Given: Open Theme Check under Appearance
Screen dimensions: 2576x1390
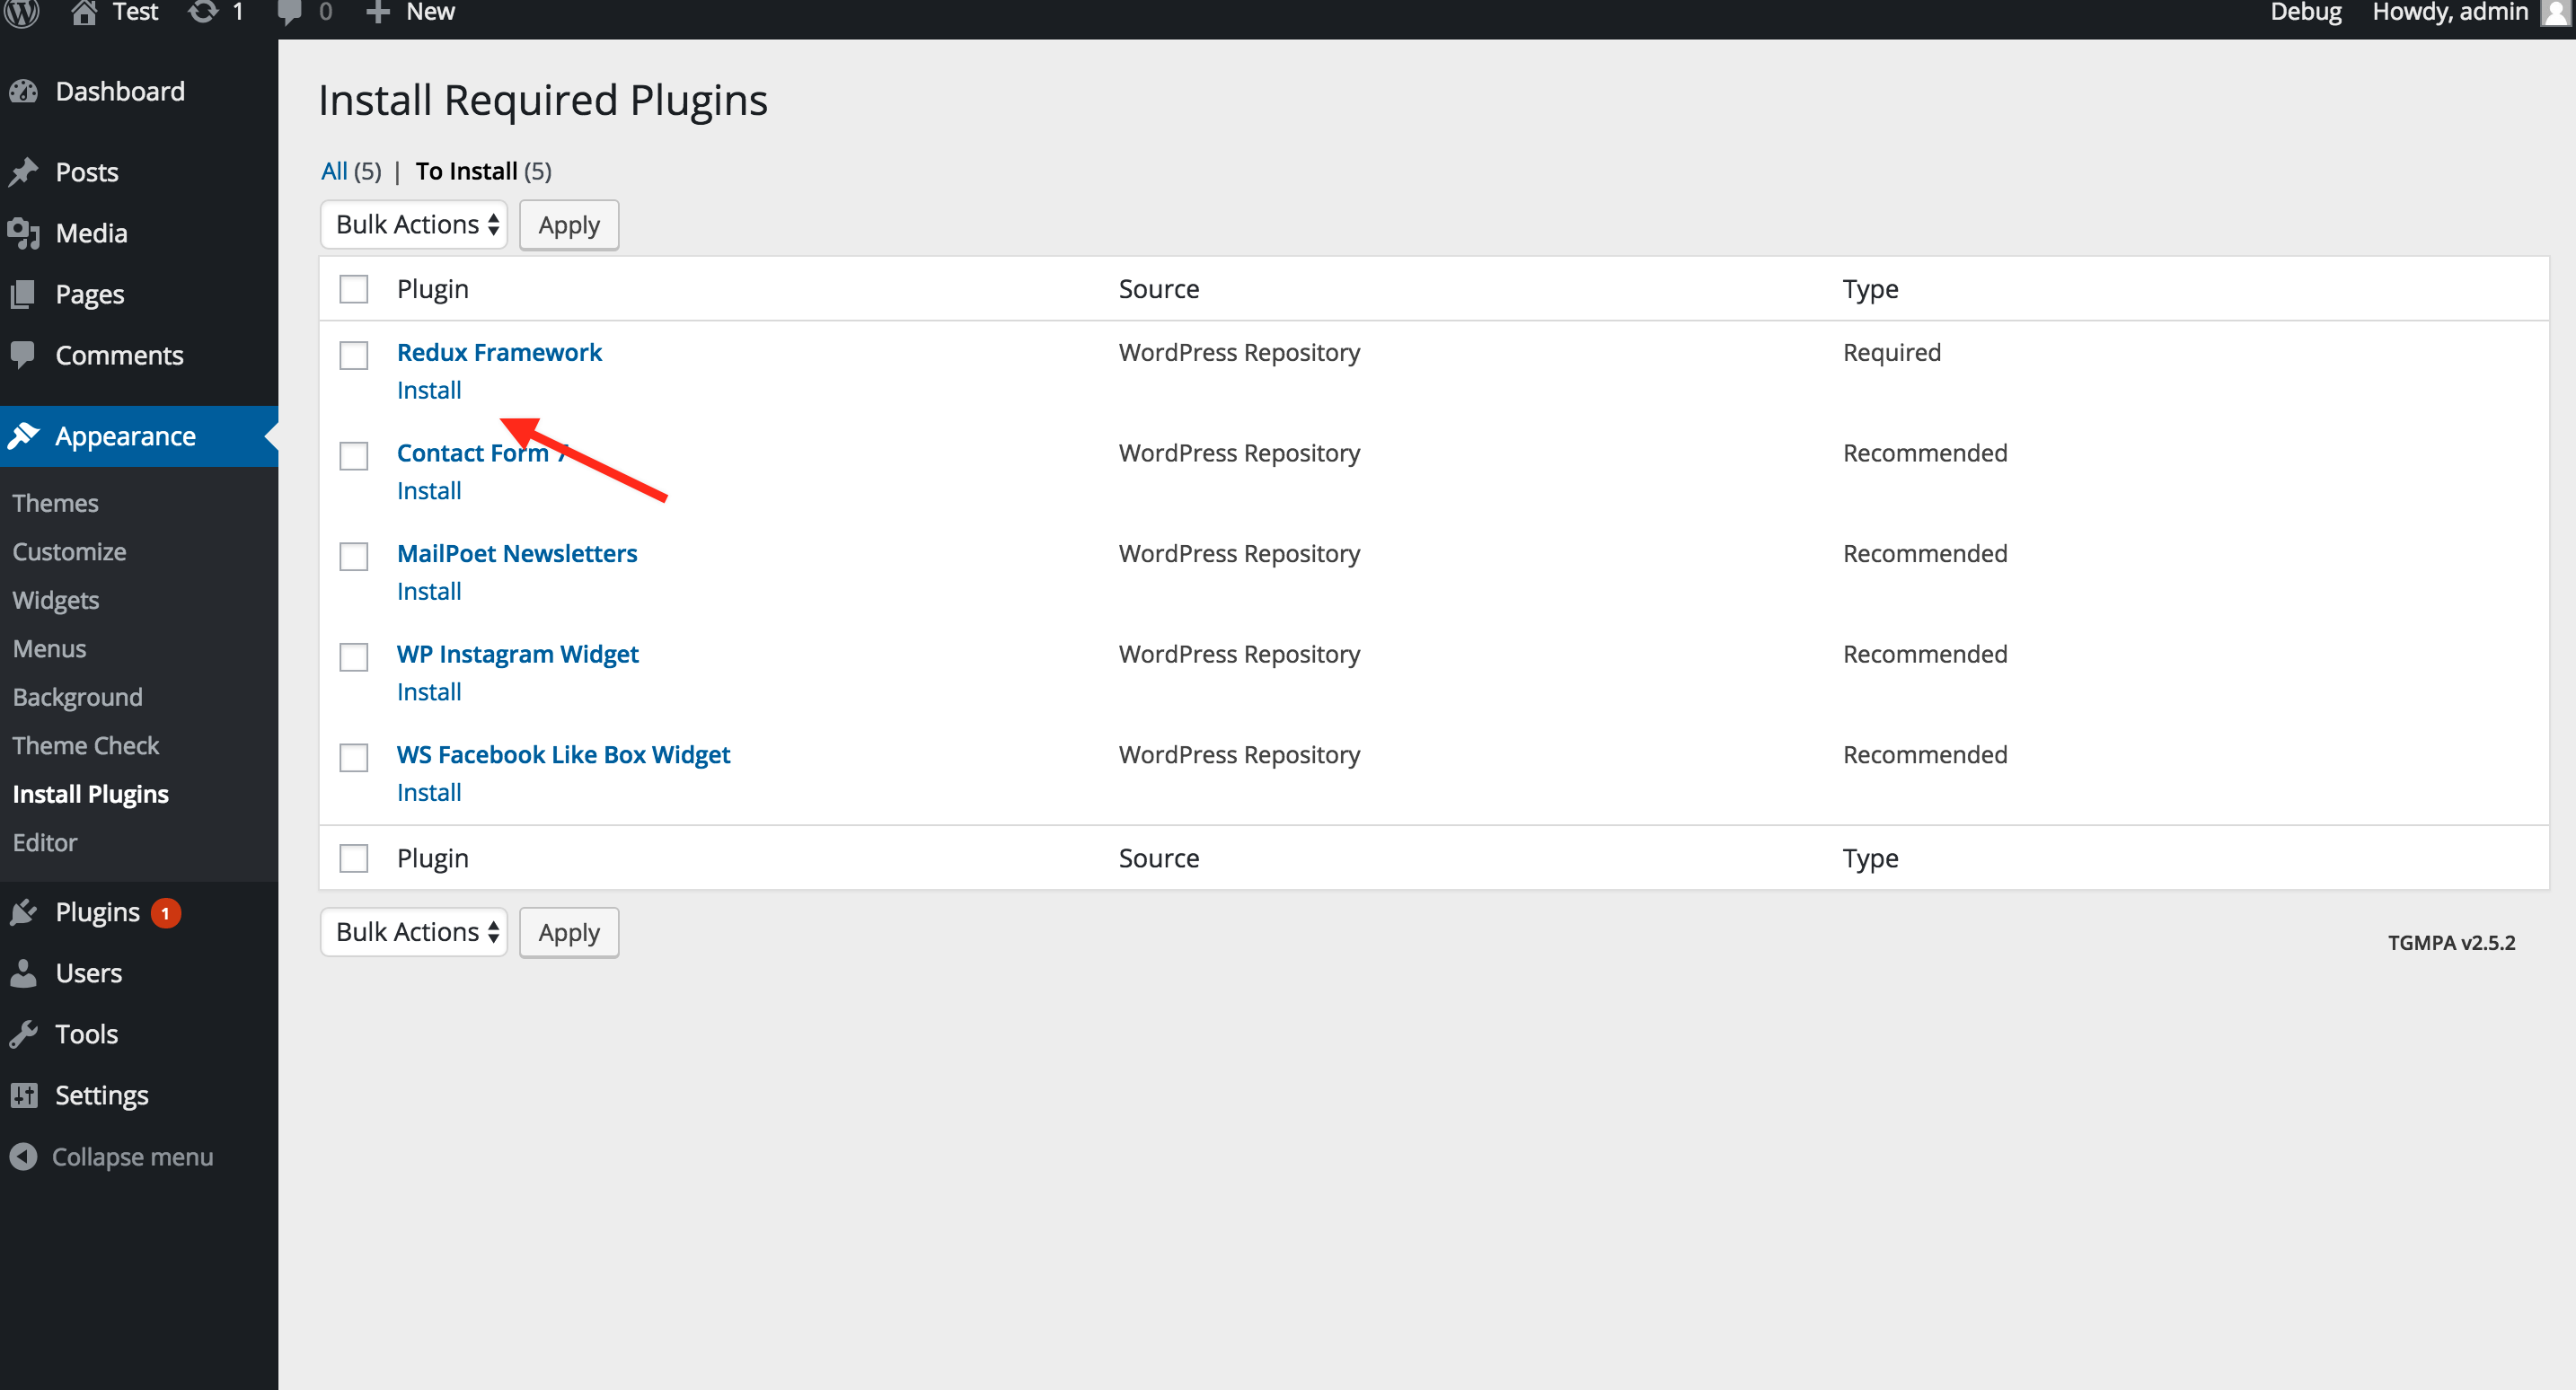Looking at the screenshot, I should click(86, 745).
